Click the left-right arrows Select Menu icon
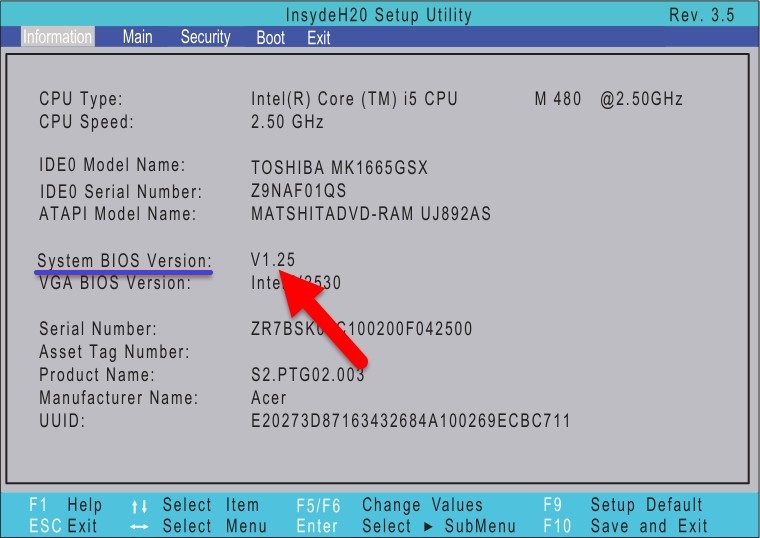 point(140,526)
